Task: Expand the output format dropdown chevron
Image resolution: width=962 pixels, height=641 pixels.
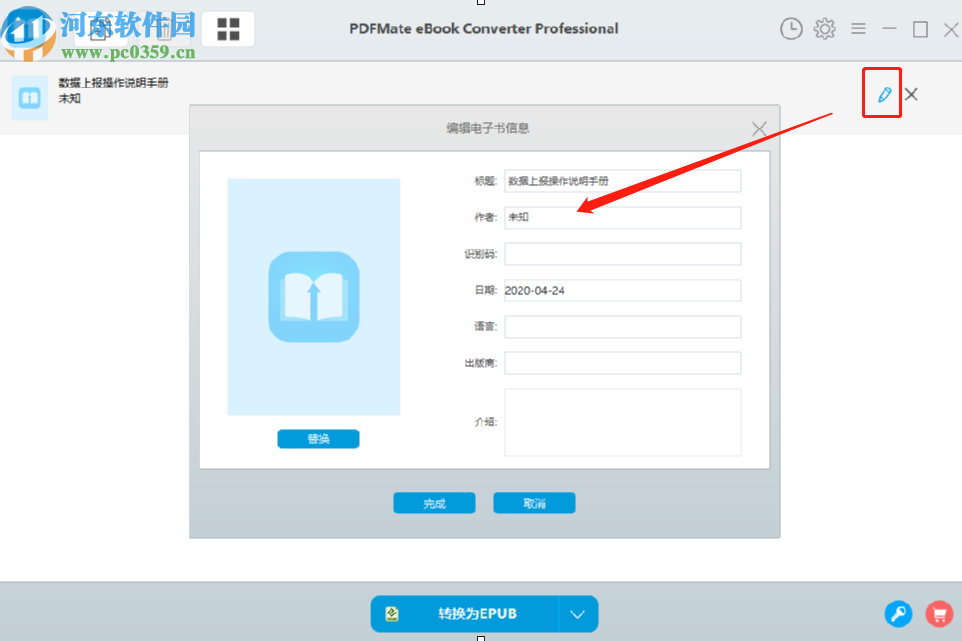Action: (577, 613)
